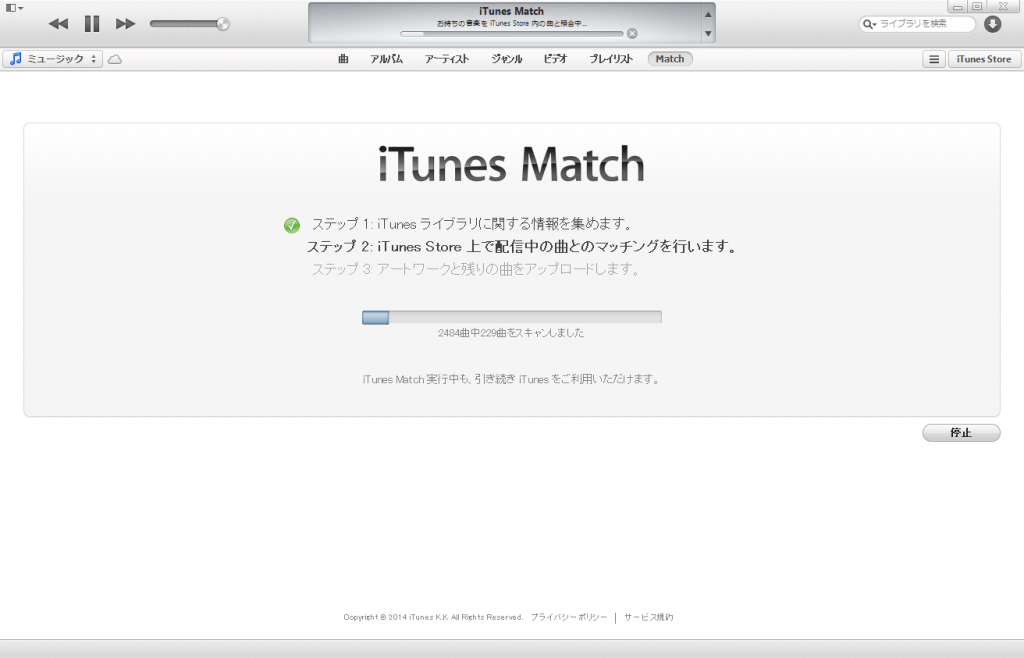Click the status display down arrow
This screenshot has width=1024, height=658.
(x=708, y=33)
